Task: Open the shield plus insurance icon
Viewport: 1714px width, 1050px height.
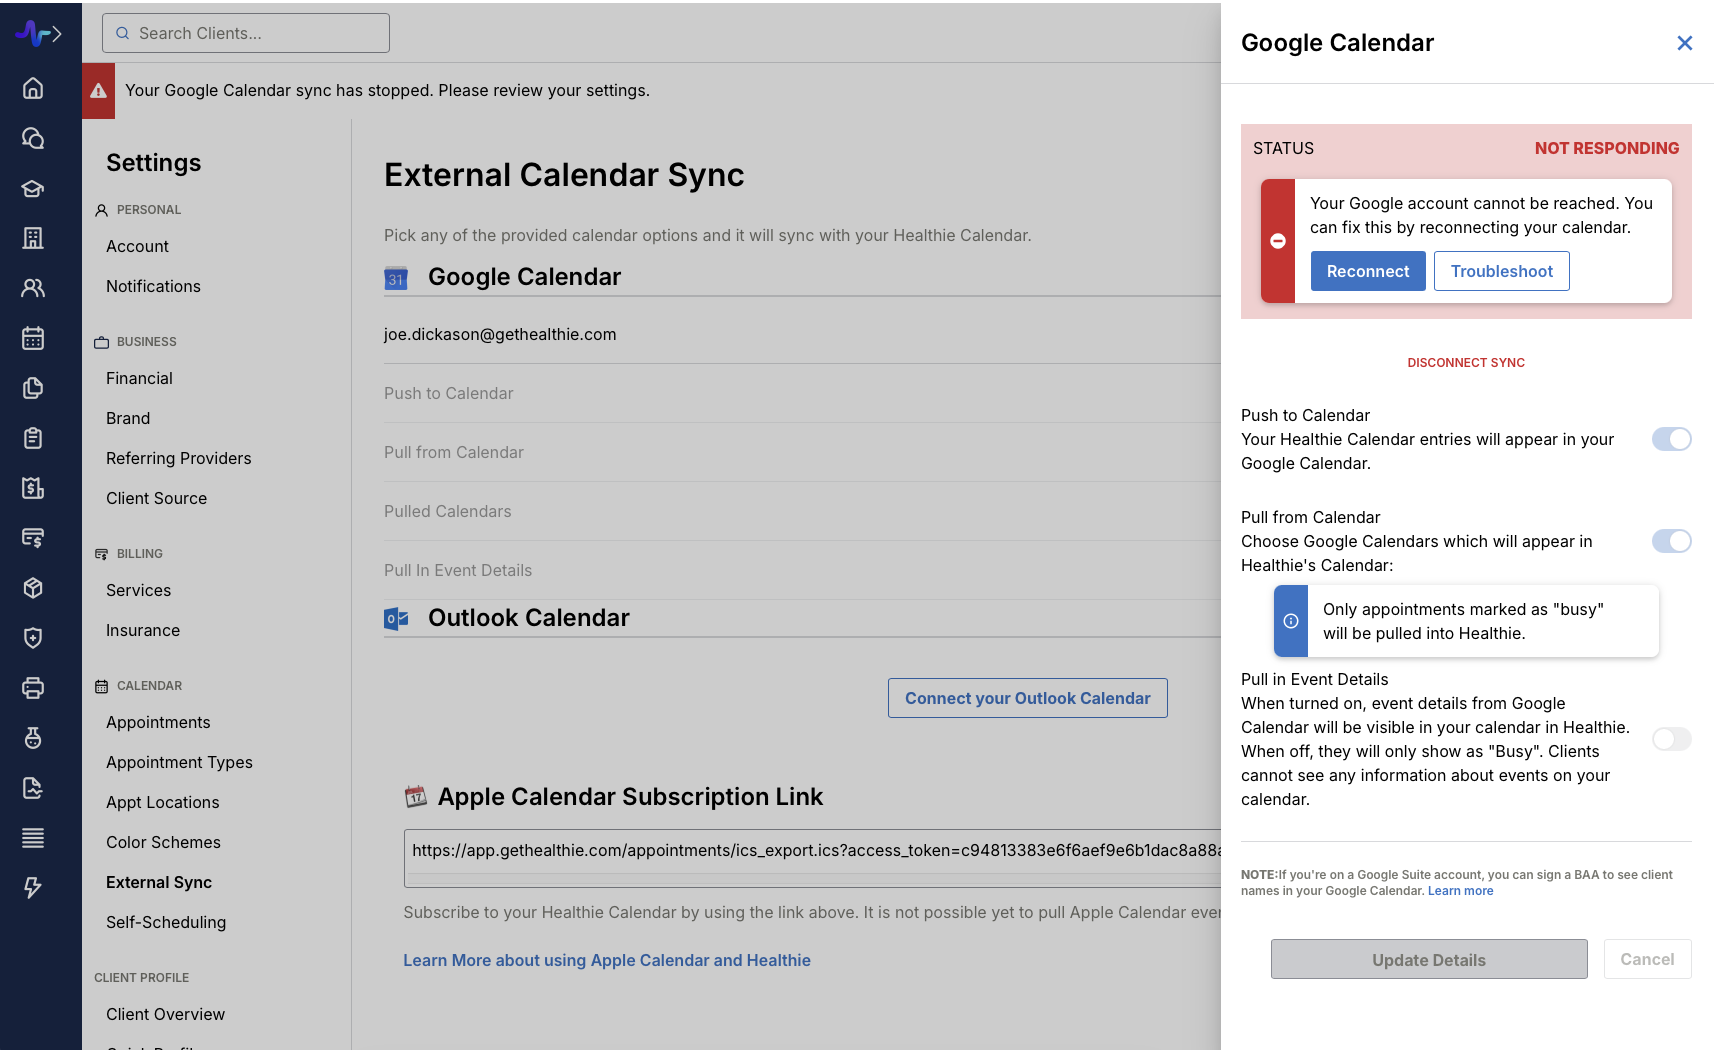Action: 33,638
